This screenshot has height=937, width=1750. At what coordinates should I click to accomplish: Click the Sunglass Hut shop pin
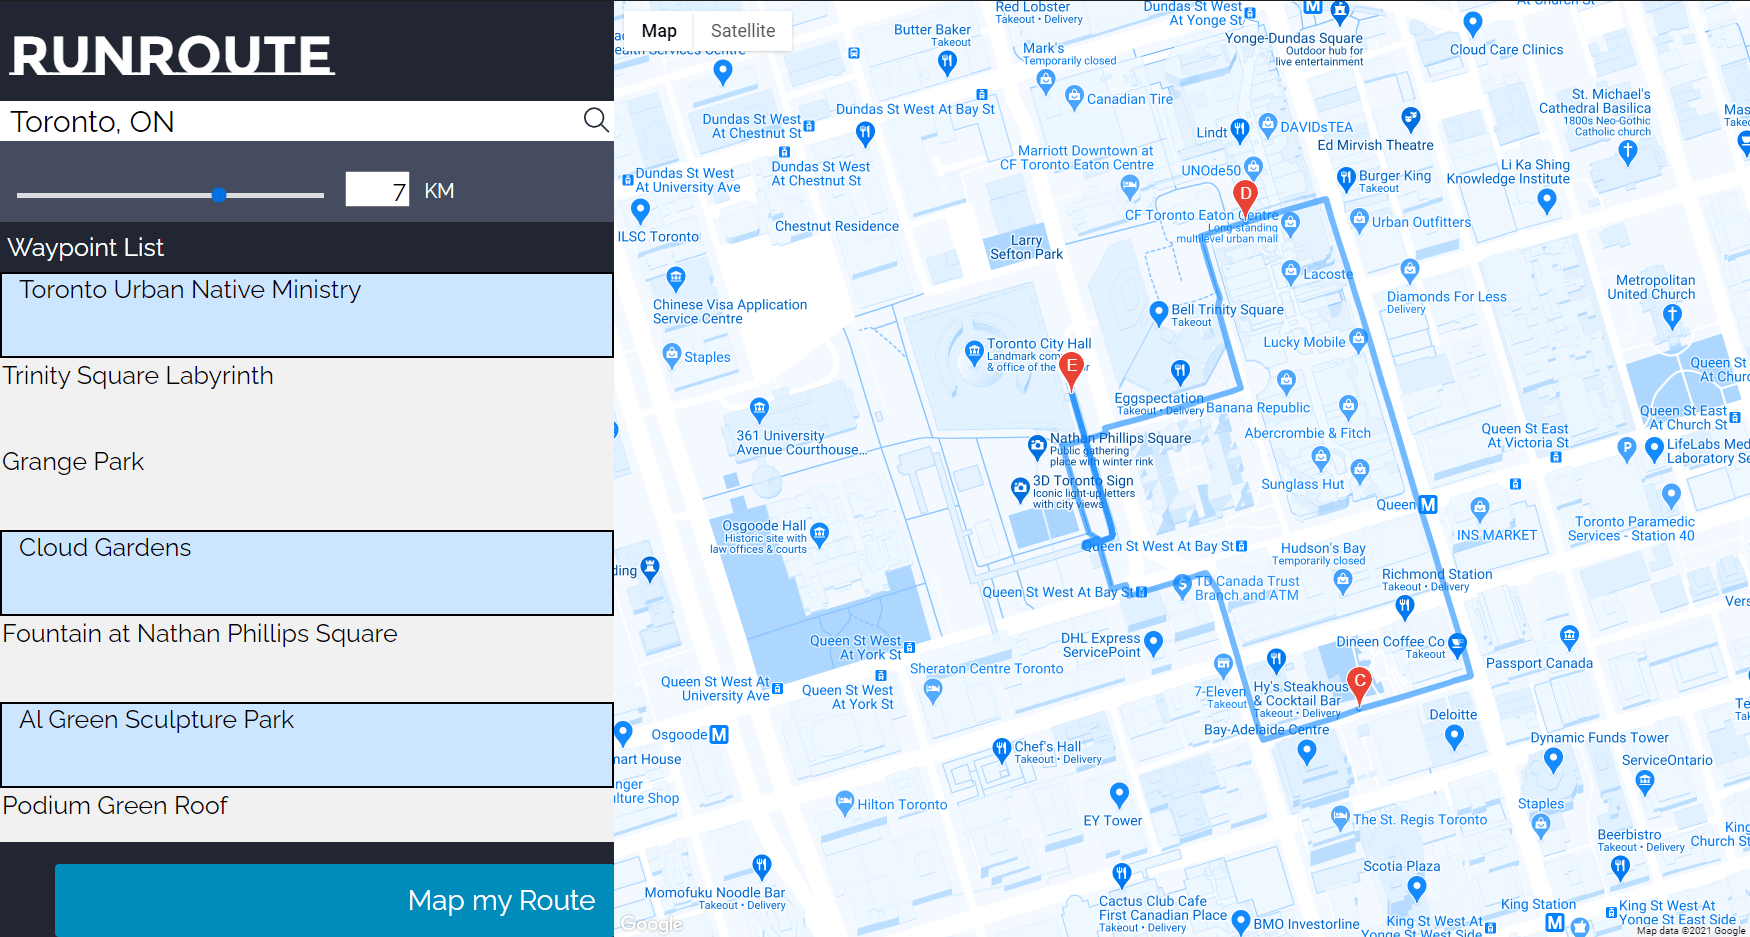click(x=1321, y=460)
